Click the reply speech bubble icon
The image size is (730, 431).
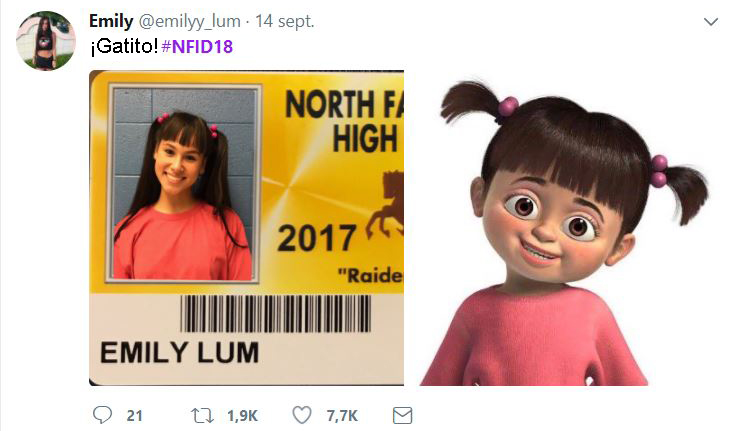click(102, 415)
